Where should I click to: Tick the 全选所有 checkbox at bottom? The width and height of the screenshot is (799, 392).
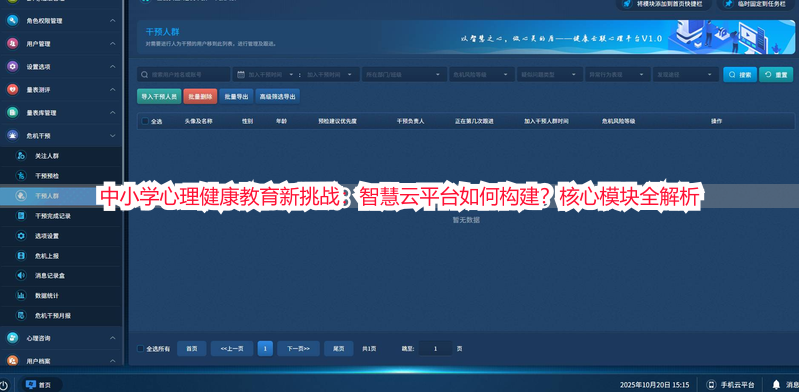pyautogui.click(x=141, y=349)
